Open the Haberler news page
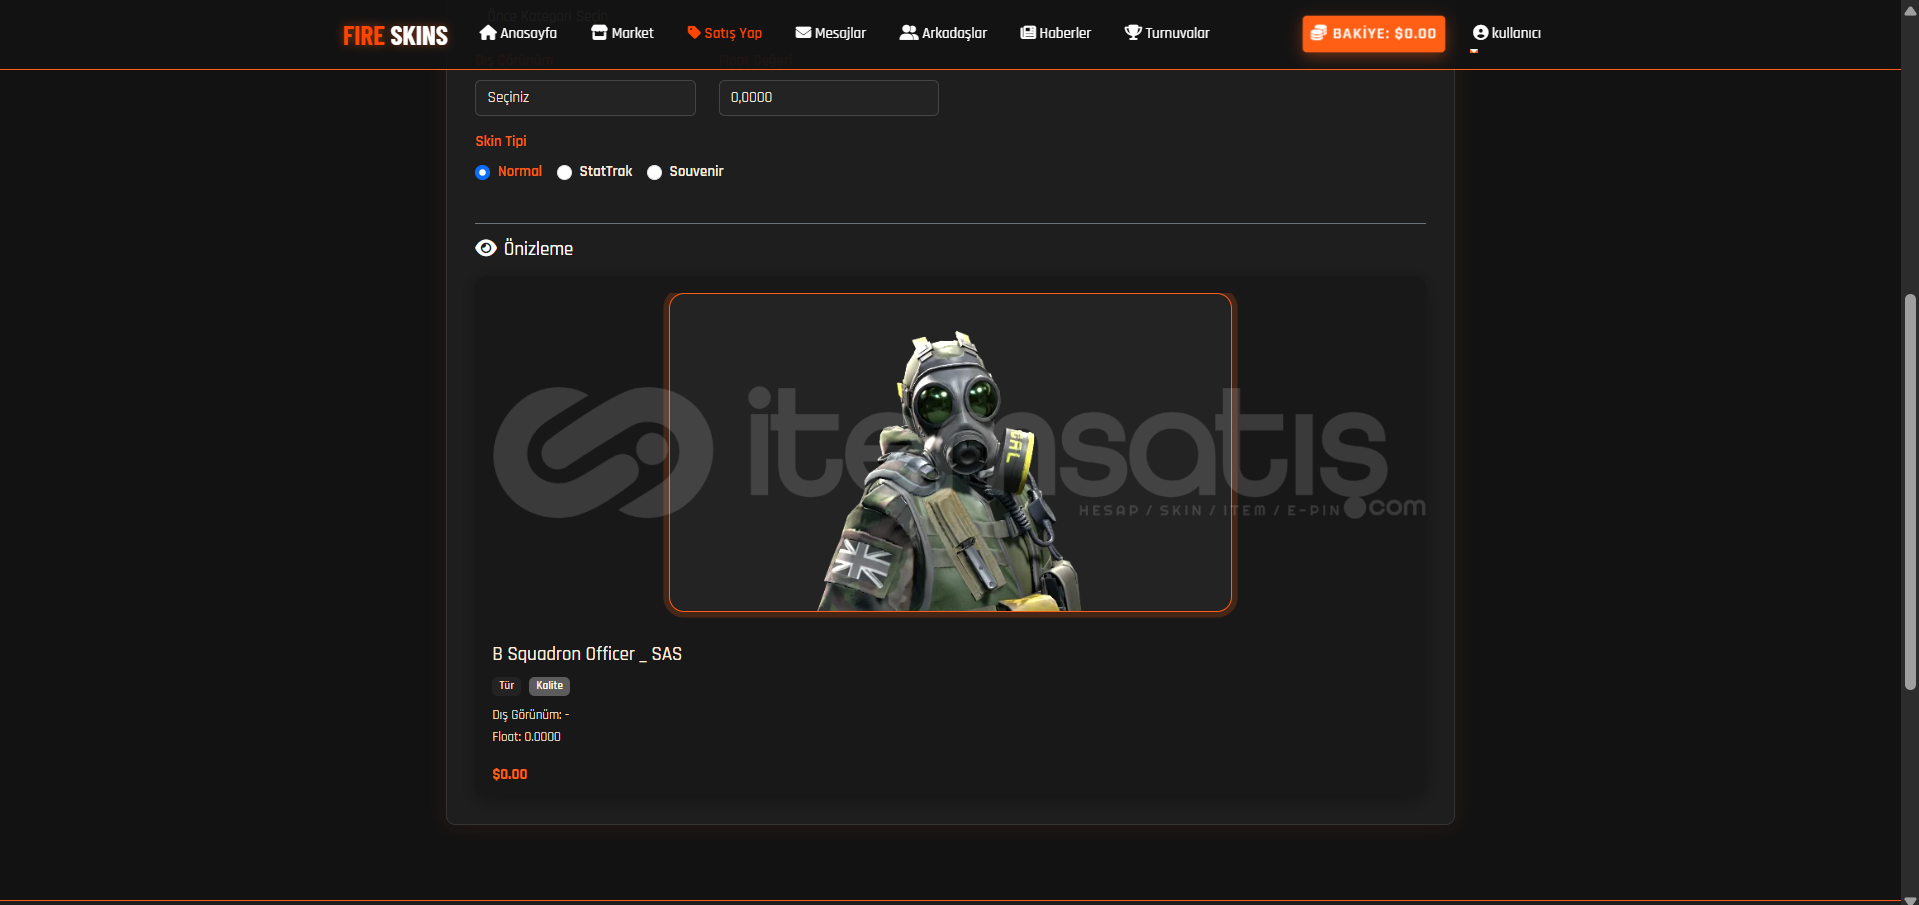 click(x=1056, y=33)
